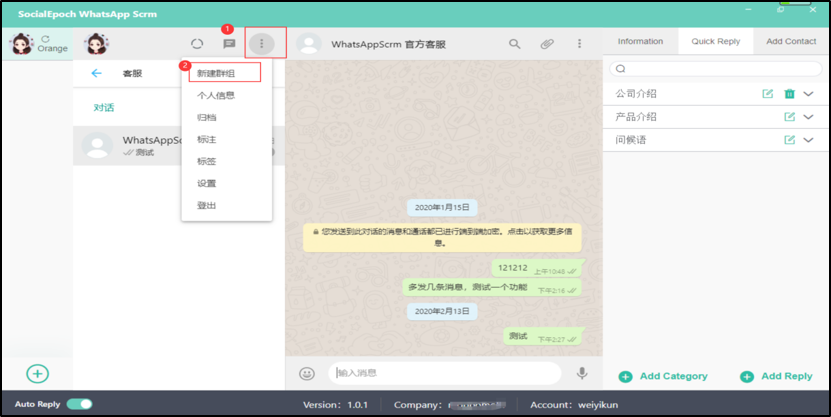The width and height of the screenshot is (831, 417).
Task: Open the emoji picker
Action: point(307,374)
